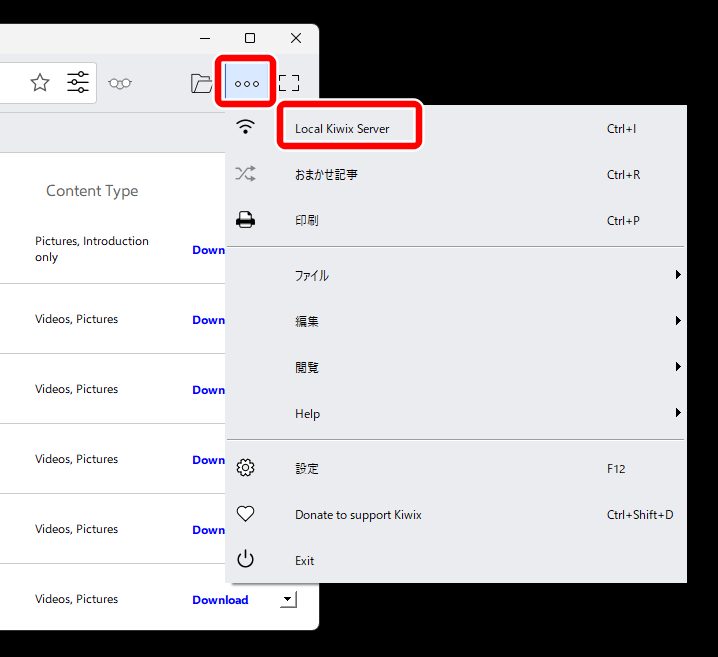The width and height of the screenshot is (718, 657).
Task: Open the Help submenu
Action: point(307,413)
